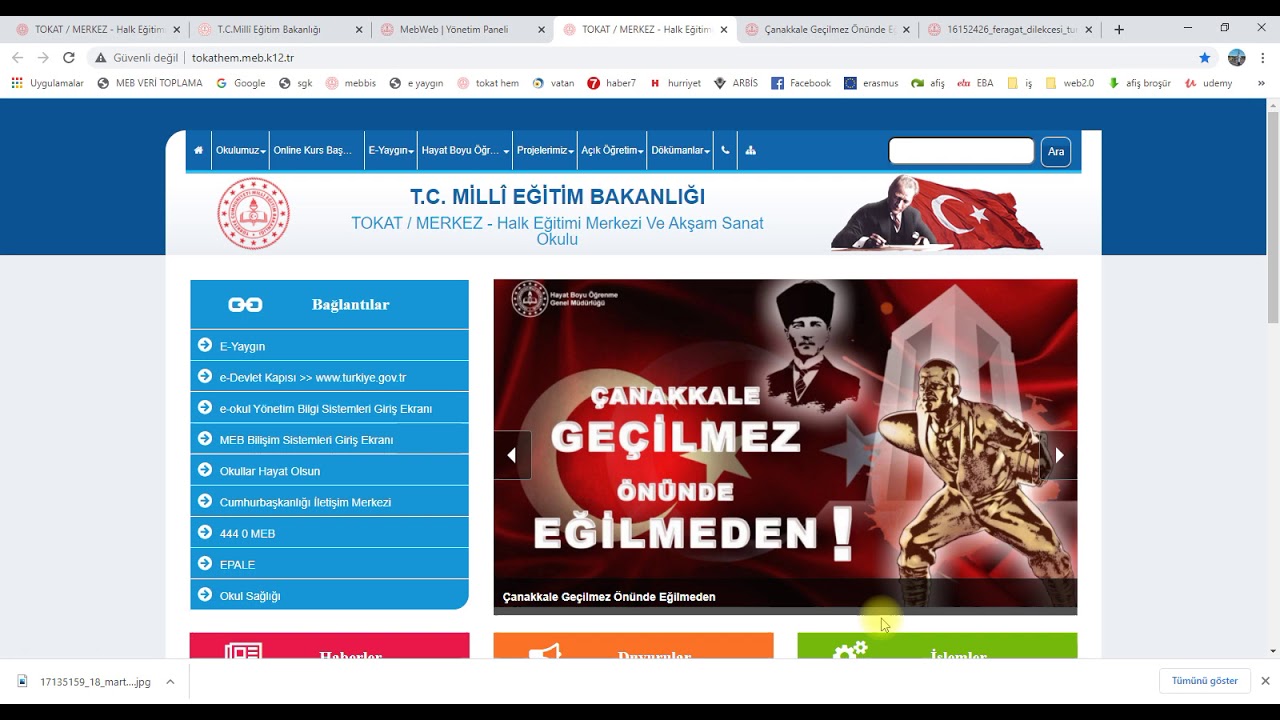Open the Uygulamalar apps grid bookmark
Screen dimensions: 1280x720
(x=48, y=83)
